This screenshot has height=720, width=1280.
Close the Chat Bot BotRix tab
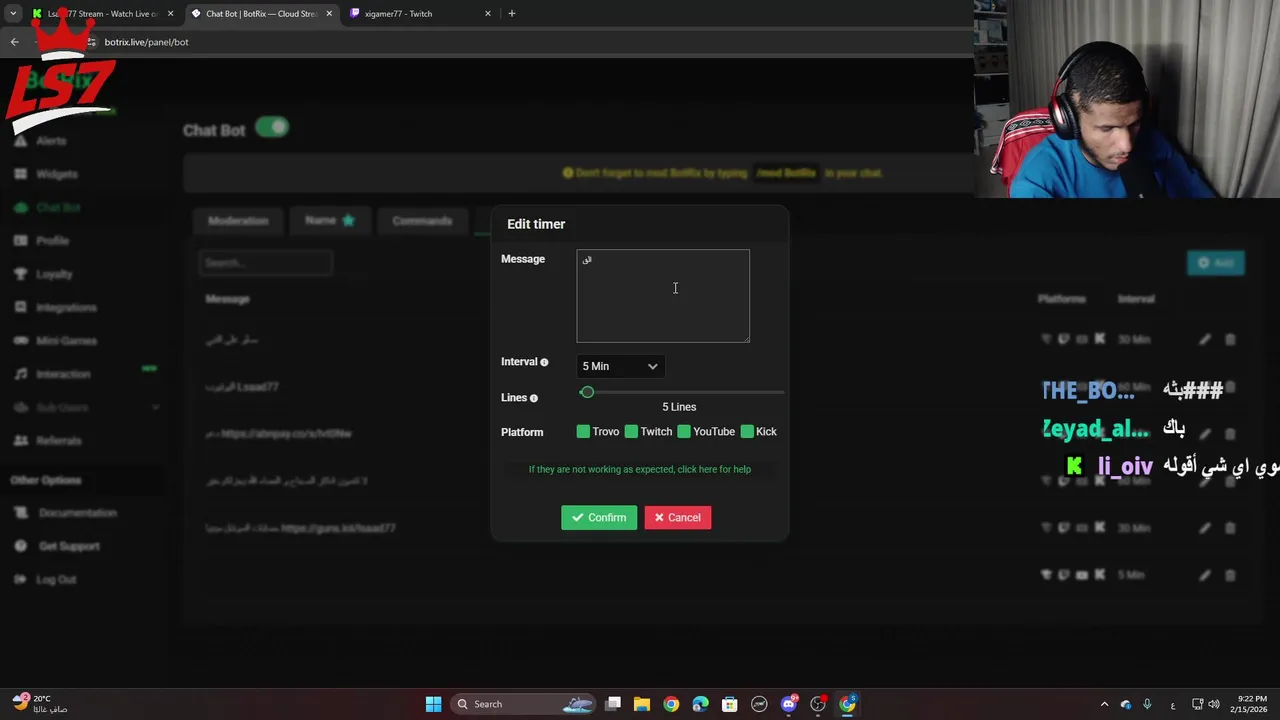[329, 14]
